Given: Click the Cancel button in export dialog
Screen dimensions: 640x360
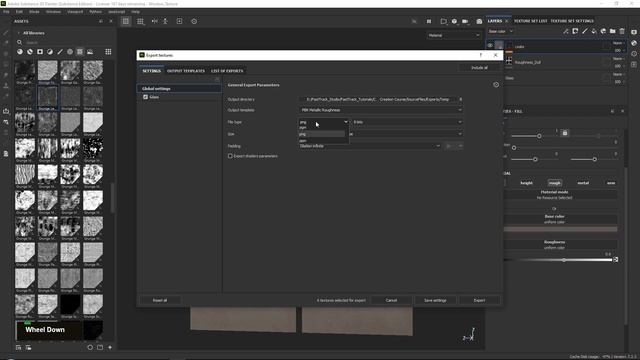Looking at the screenshot, I should [x=391, y=300].
